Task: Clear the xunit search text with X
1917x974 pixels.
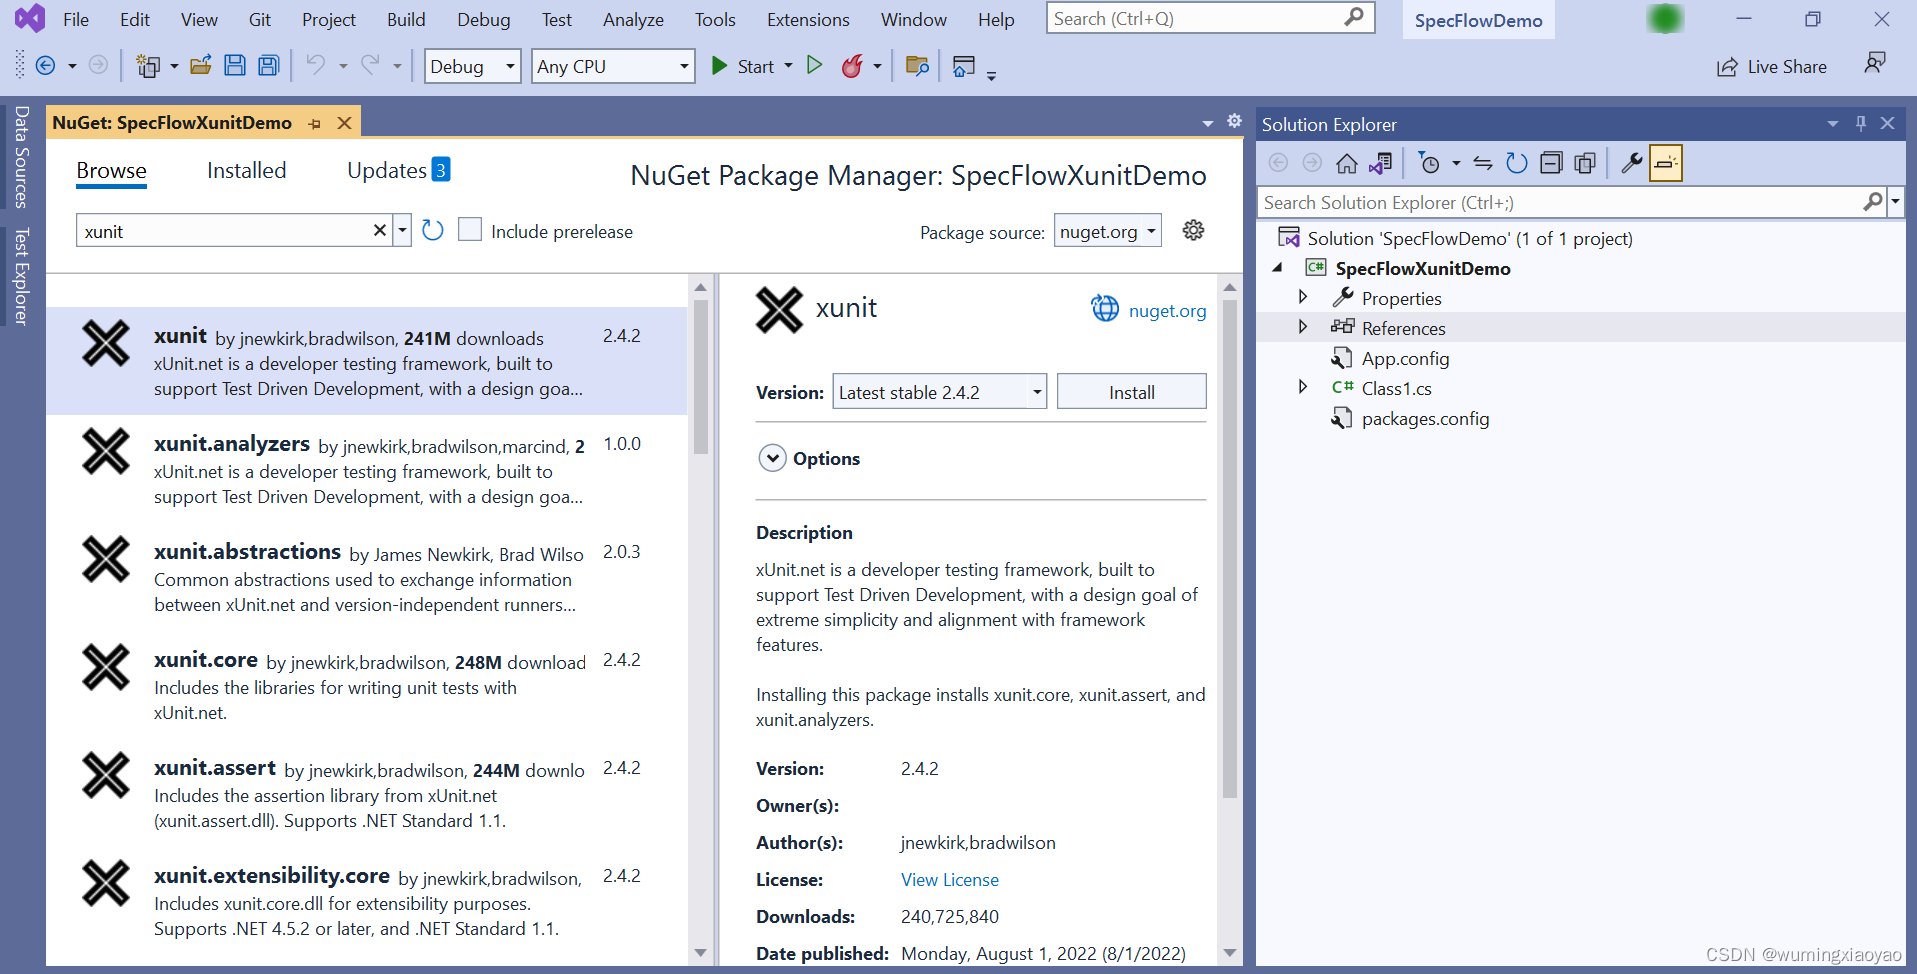Action: [380, 231]
